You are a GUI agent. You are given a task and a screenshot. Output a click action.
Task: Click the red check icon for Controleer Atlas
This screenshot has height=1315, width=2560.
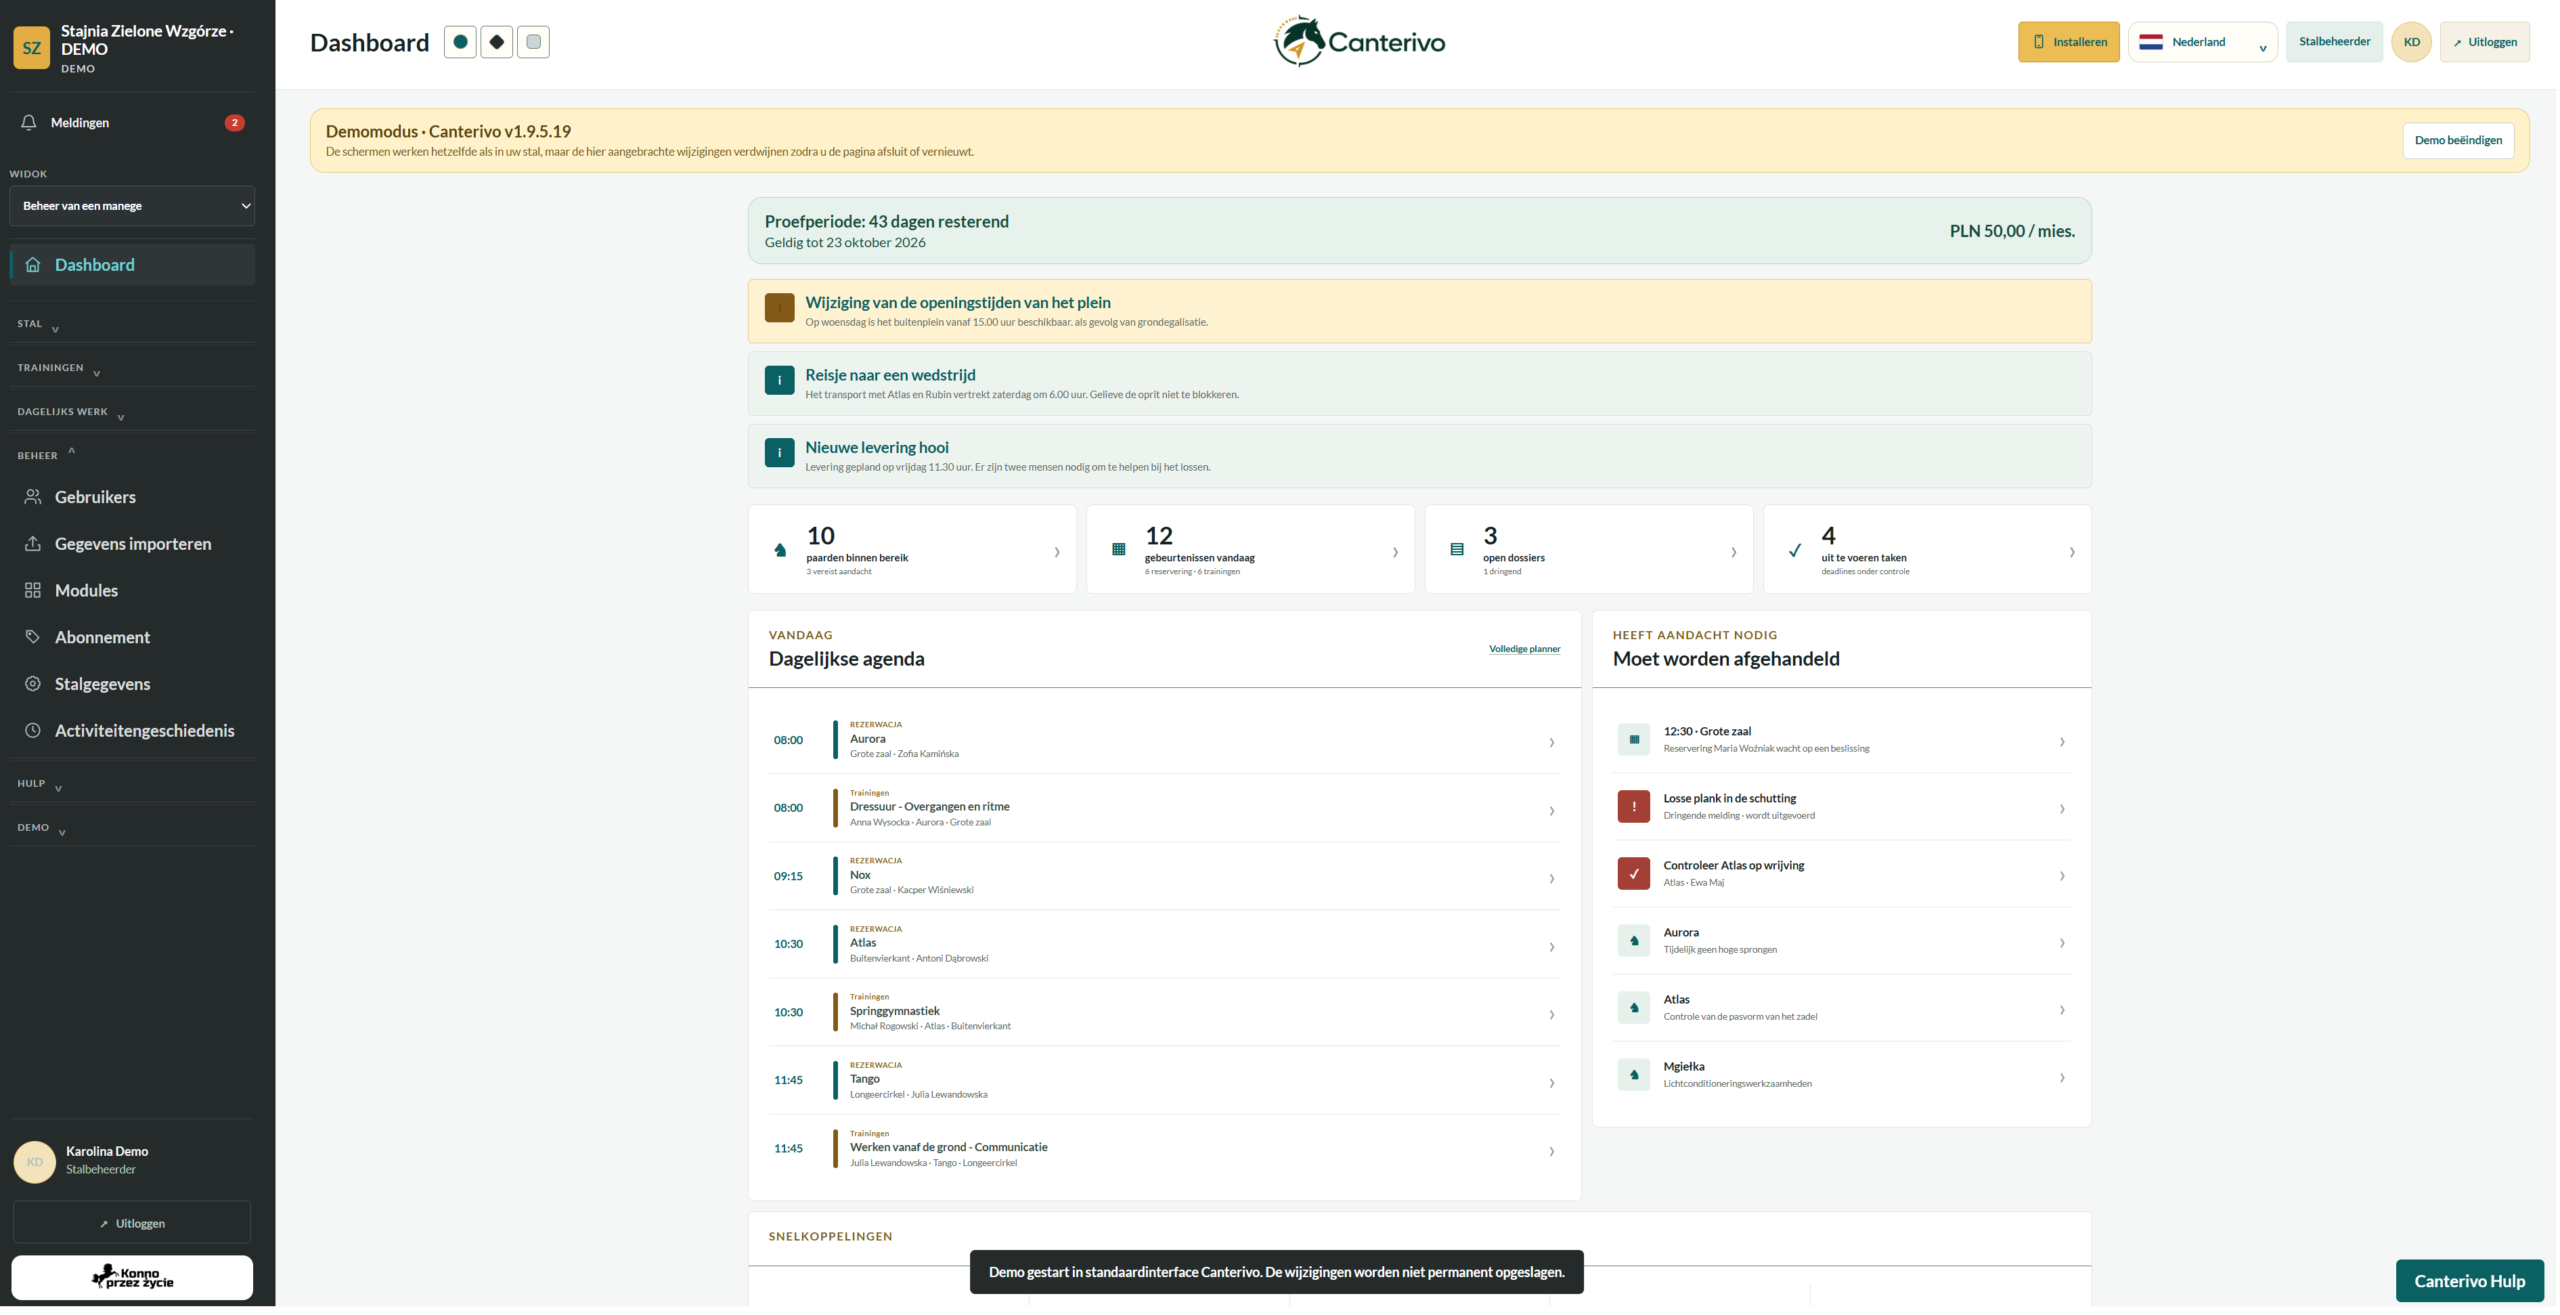pyautogui.click(x=1635, y=875)
